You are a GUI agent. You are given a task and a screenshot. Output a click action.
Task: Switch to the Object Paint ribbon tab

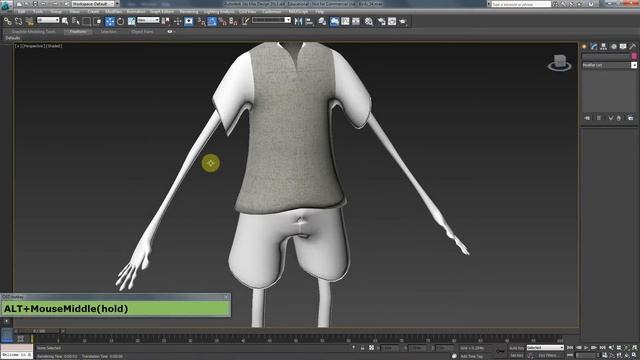click(142, 31)
